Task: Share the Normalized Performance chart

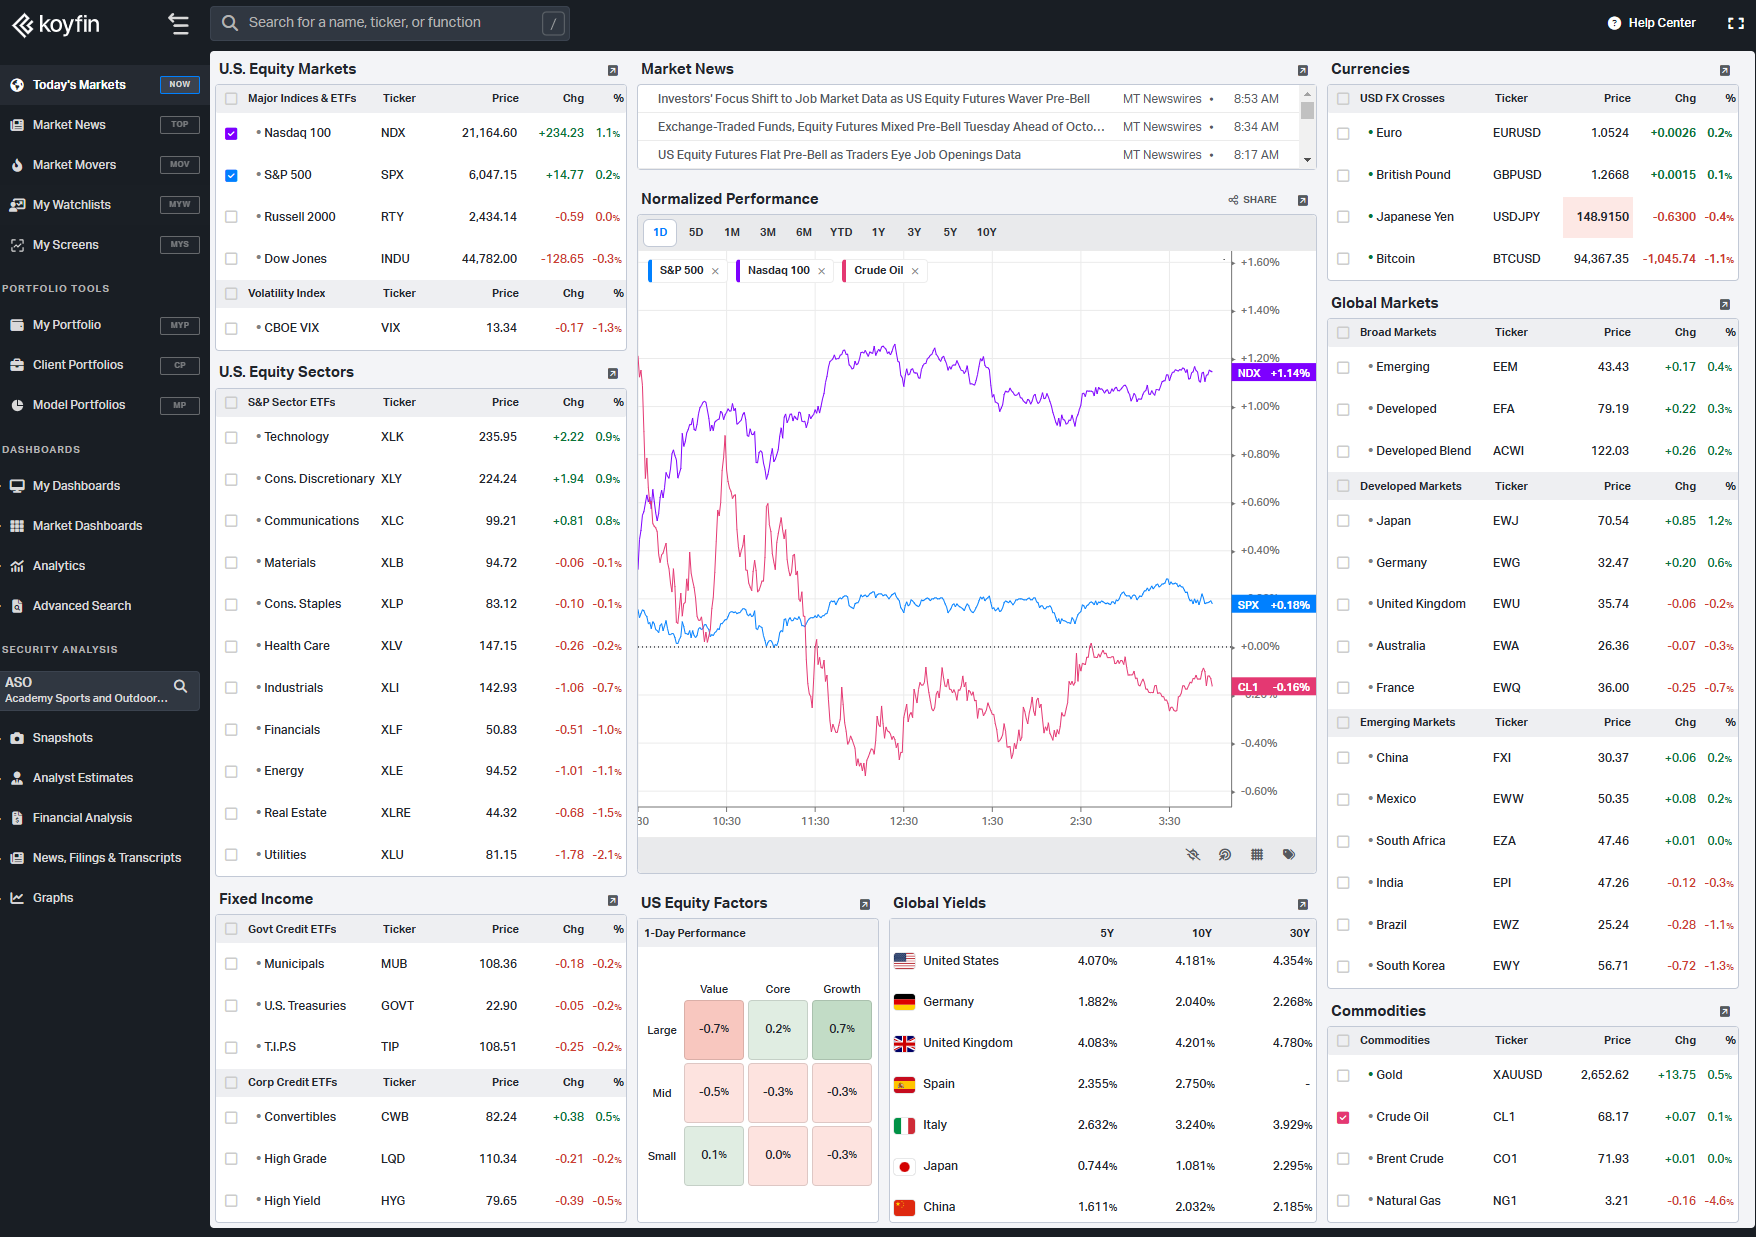Action: [1253, 200]
